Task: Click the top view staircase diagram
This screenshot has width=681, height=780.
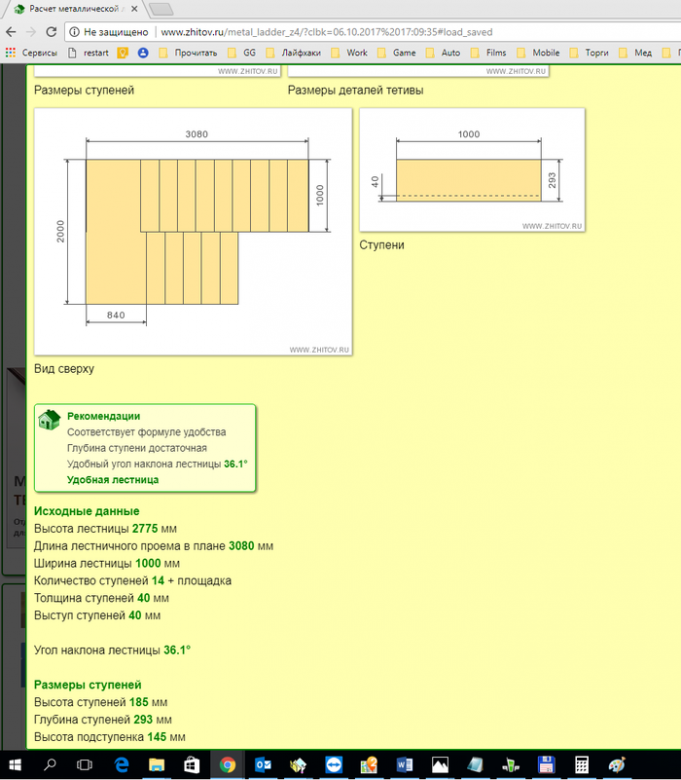Action: click(x=193, y=231)
